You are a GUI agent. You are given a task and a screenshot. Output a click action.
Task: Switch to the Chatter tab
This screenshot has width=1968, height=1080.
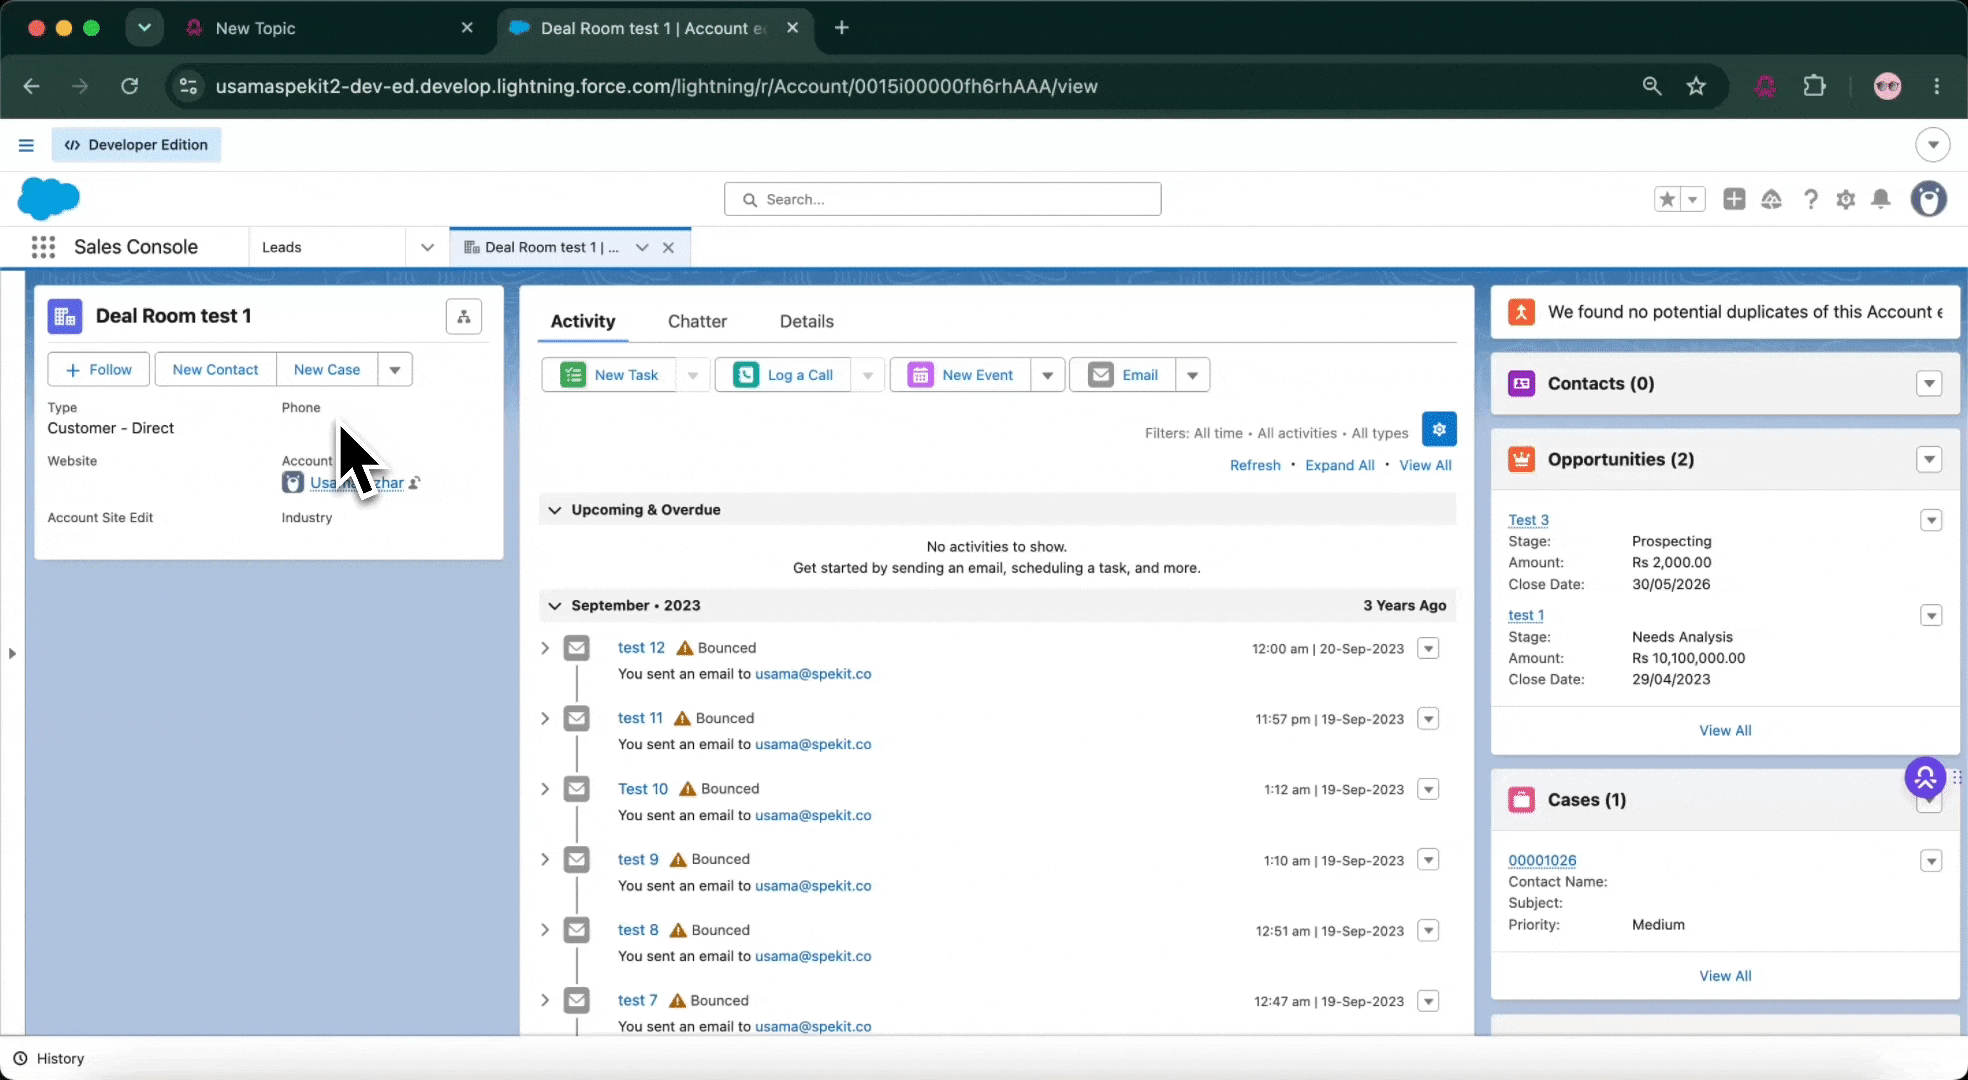697,321
